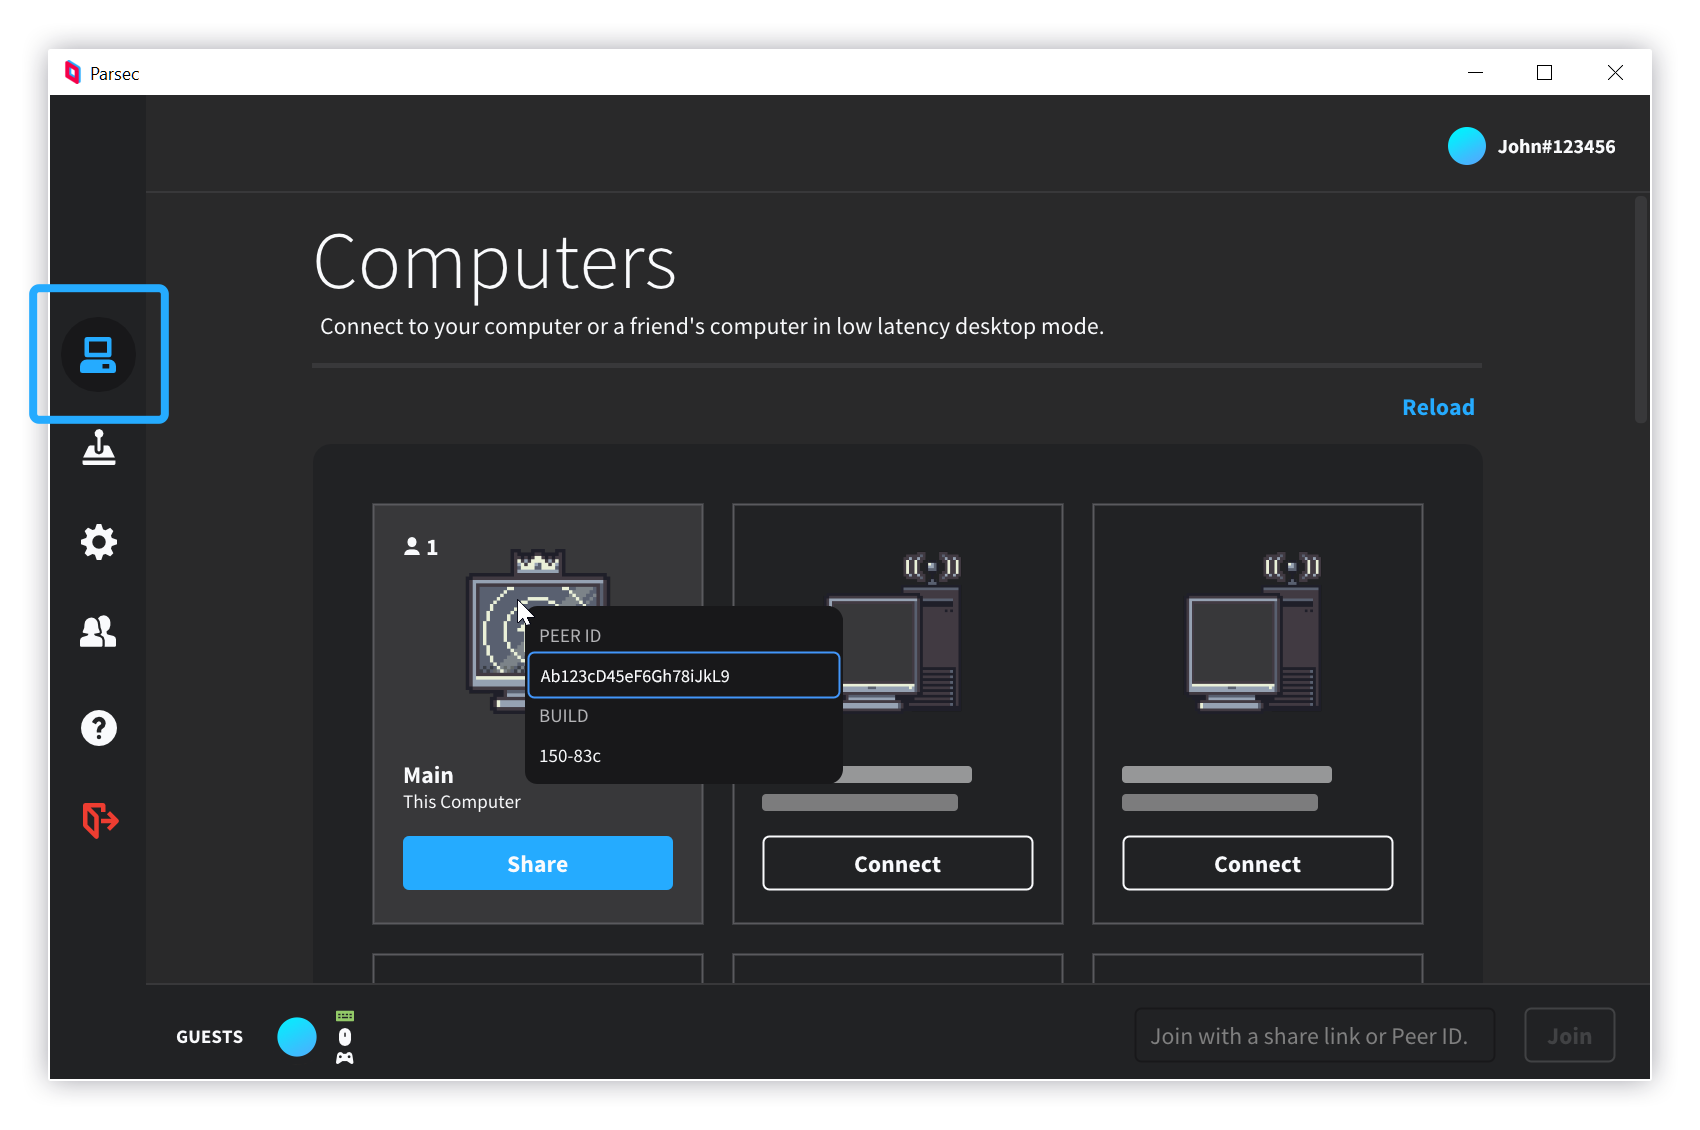The image size is (1700, 1130).
Task: Open the Arcade joystick icon
Action: tap(98, 448)
